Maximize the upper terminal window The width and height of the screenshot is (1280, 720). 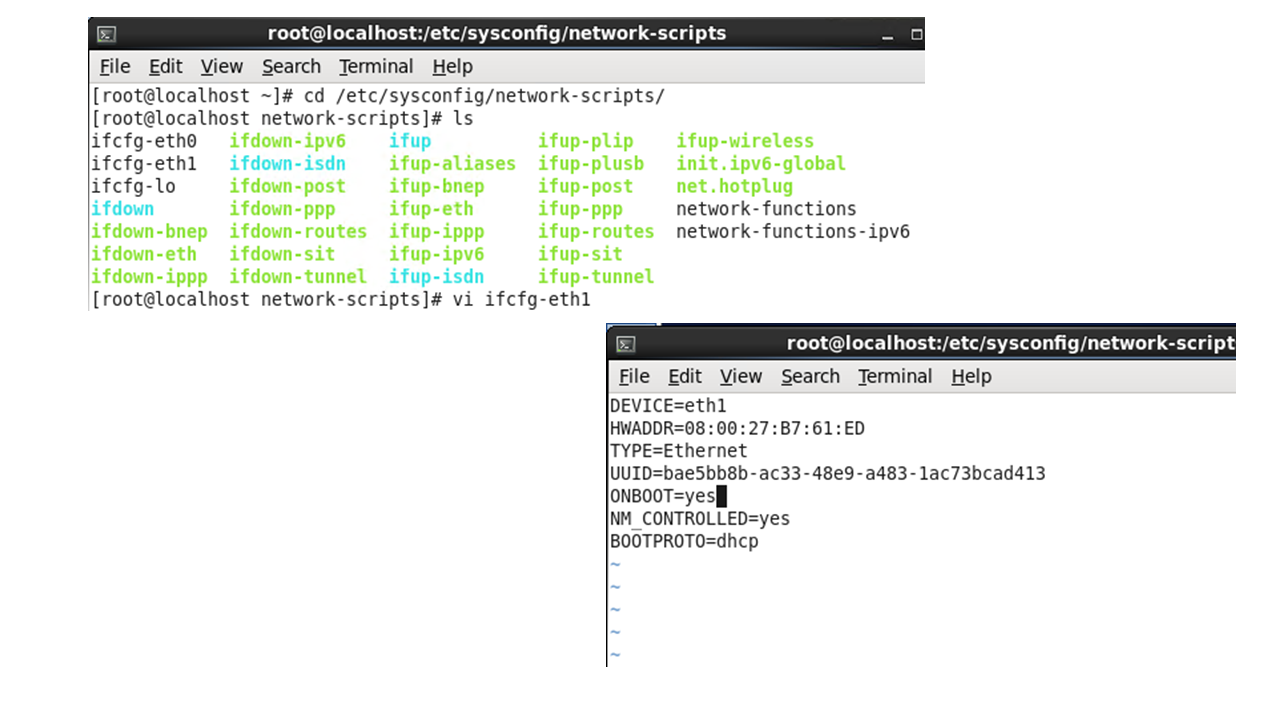coord(915,35)
